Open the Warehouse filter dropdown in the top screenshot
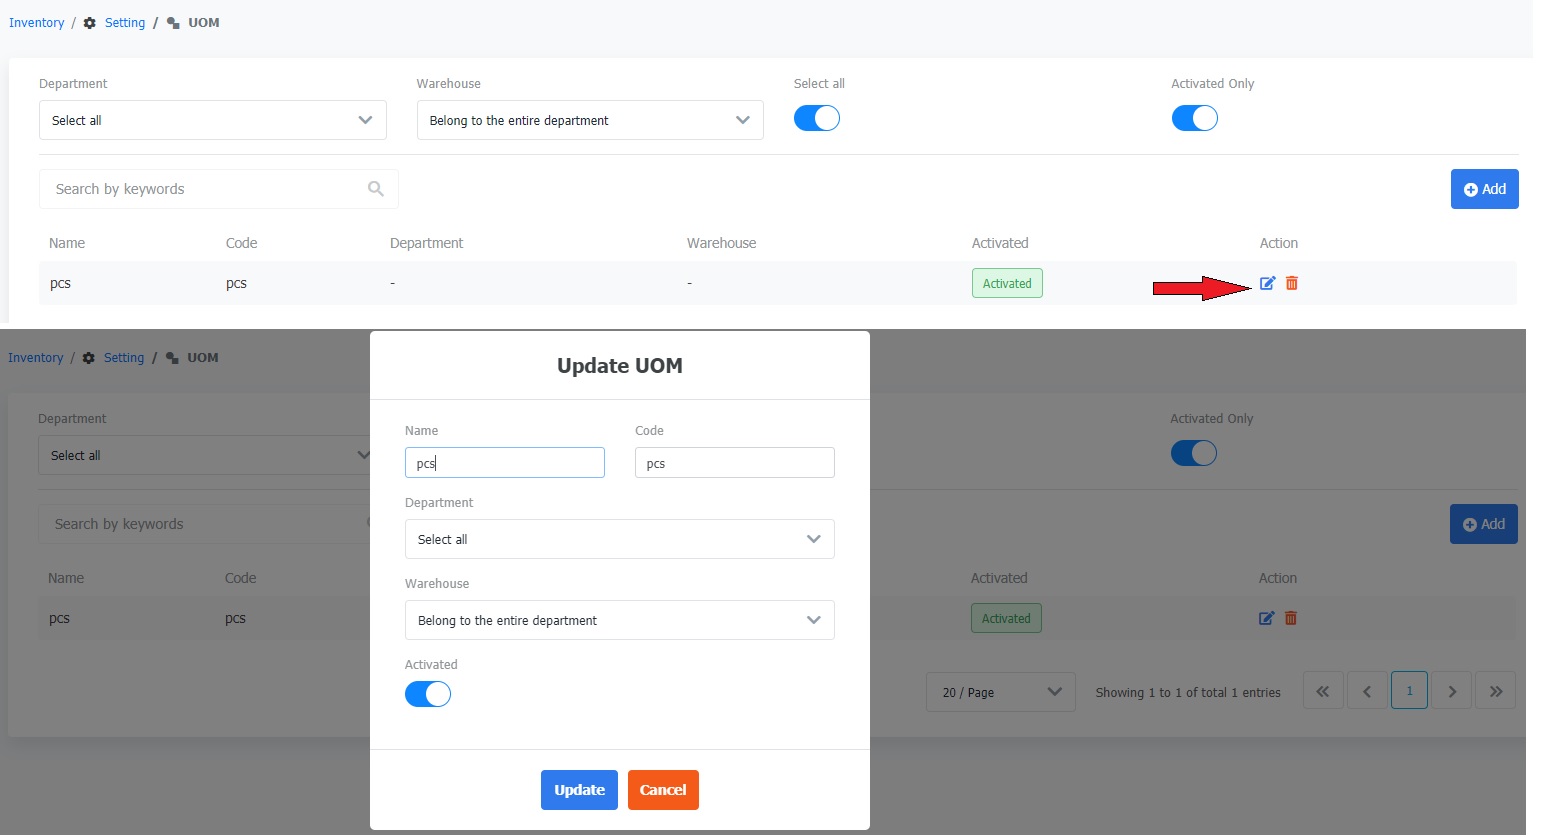The image size is (1566, 837). pos(590,120)
